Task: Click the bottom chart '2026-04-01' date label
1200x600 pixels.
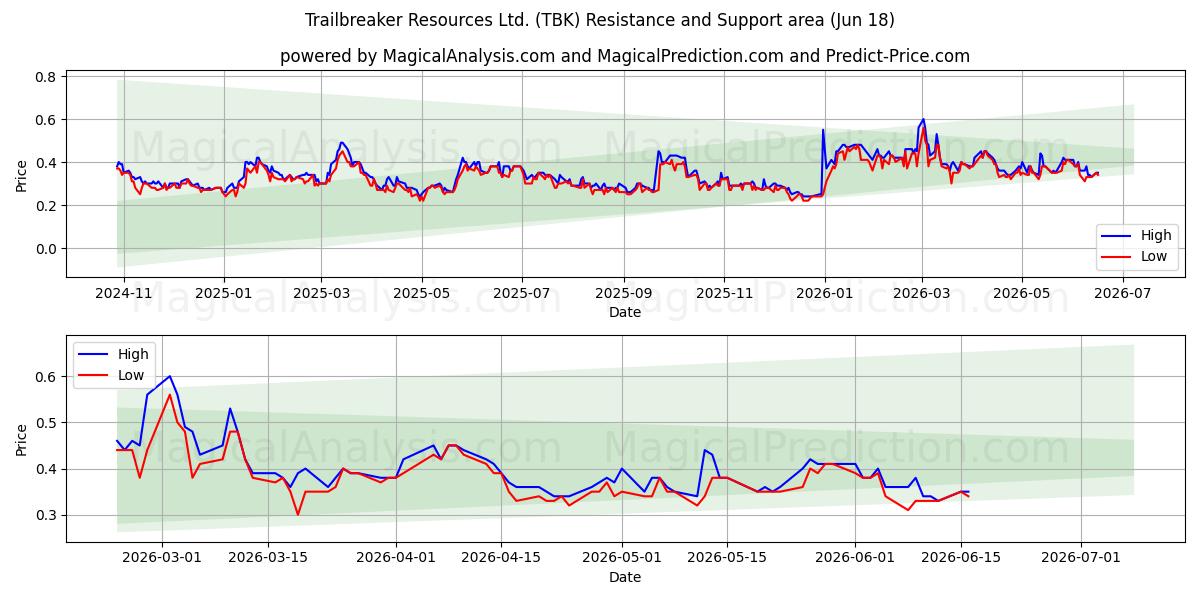Action: tap(396, 559)
